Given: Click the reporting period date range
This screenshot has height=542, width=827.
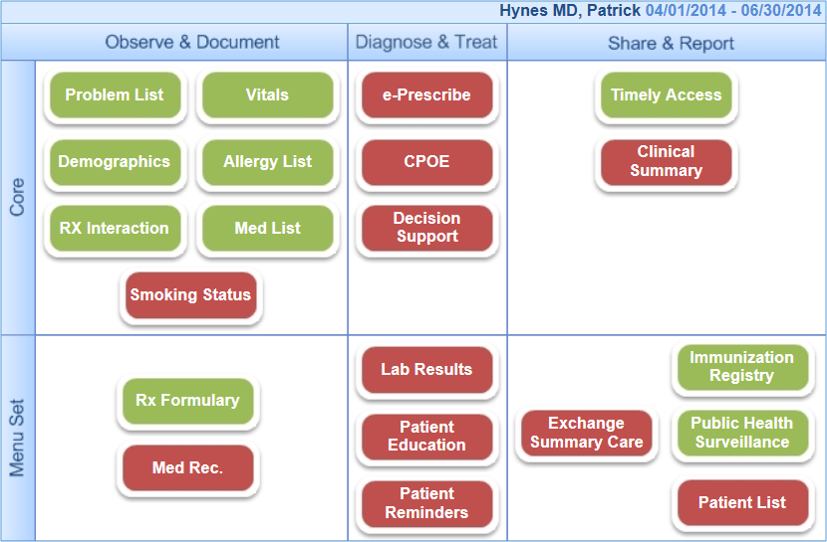Looking at the screenshot, I should click(734, 11).
